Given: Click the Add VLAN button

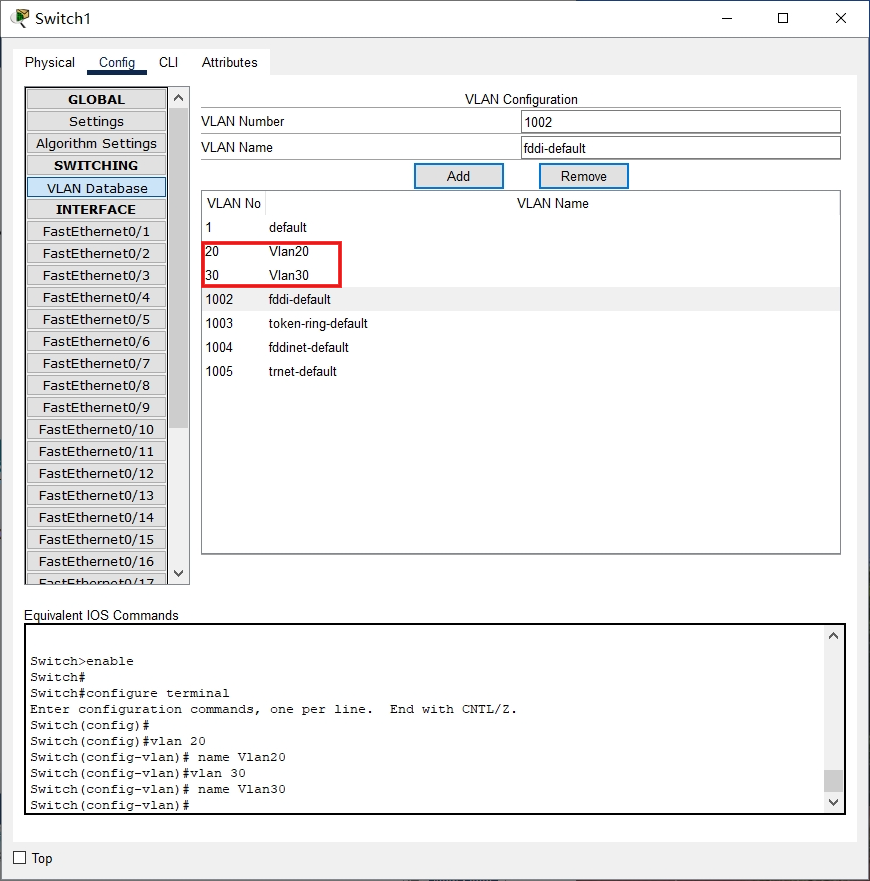Looking at the screenshot, I should point(459,176).
